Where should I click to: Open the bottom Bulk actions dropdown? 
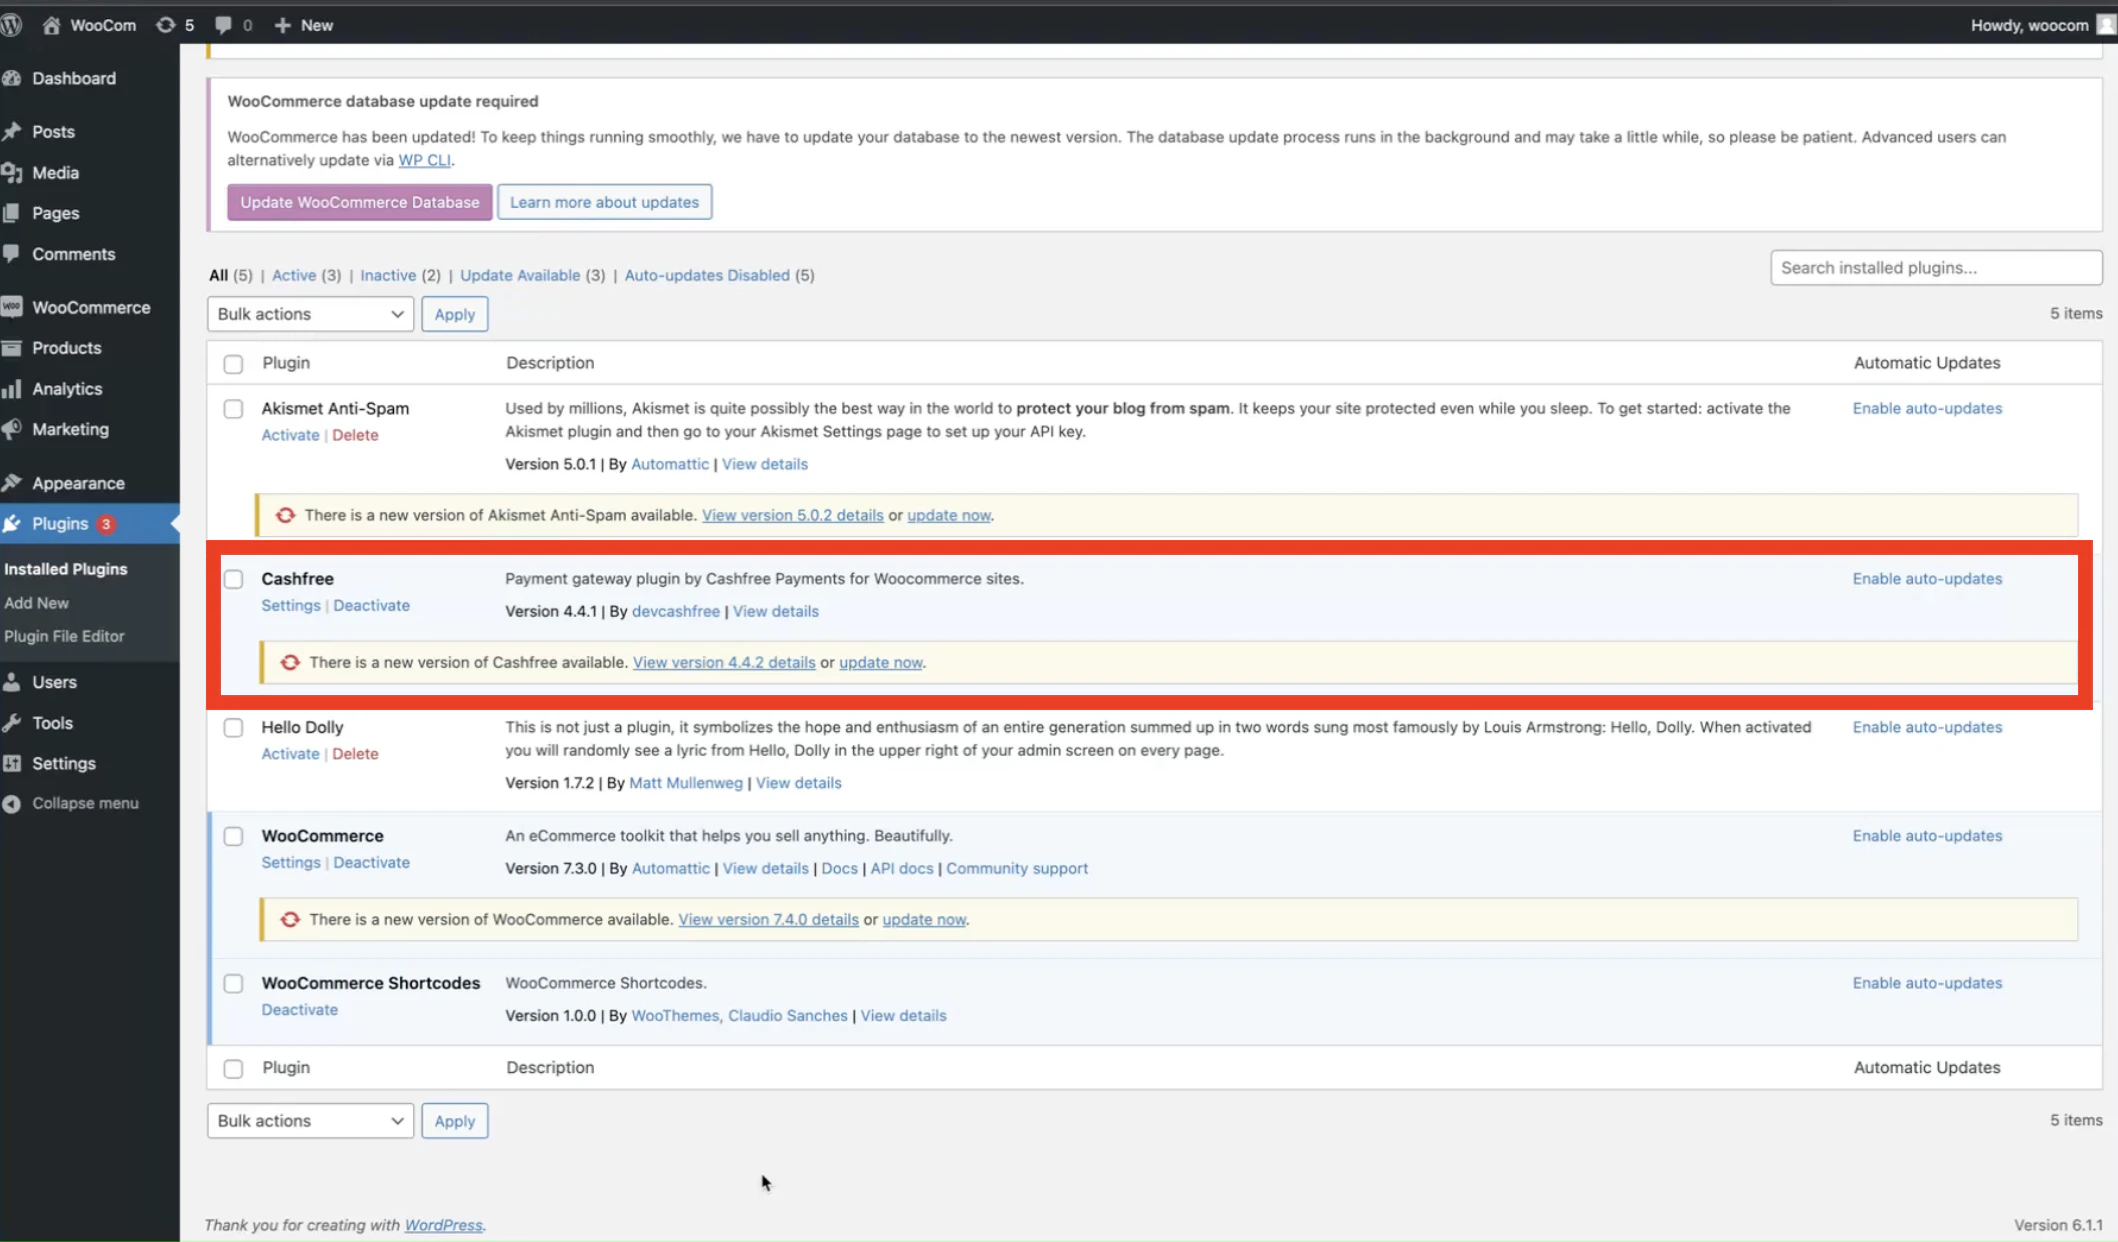click(x=309, y=1120)
